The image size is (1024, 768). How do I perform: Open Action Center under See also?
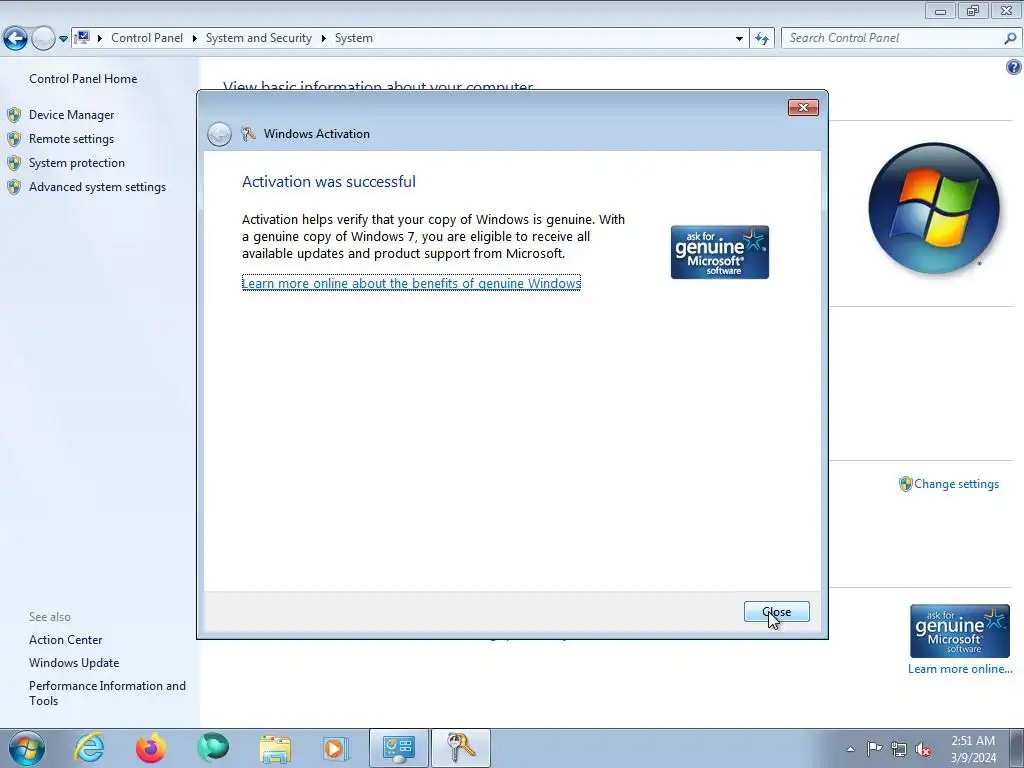click(x=65, y=640)
